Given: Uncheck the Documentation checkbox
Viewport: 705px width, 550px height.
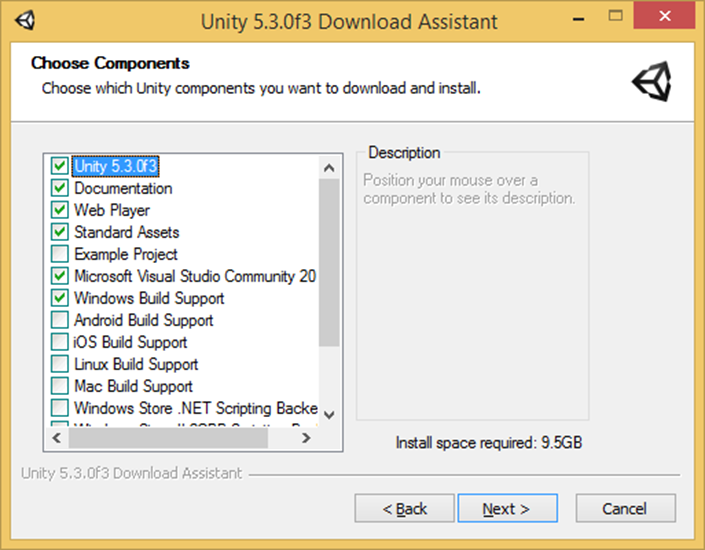Looking at the screenshot, I should (59, 188).
